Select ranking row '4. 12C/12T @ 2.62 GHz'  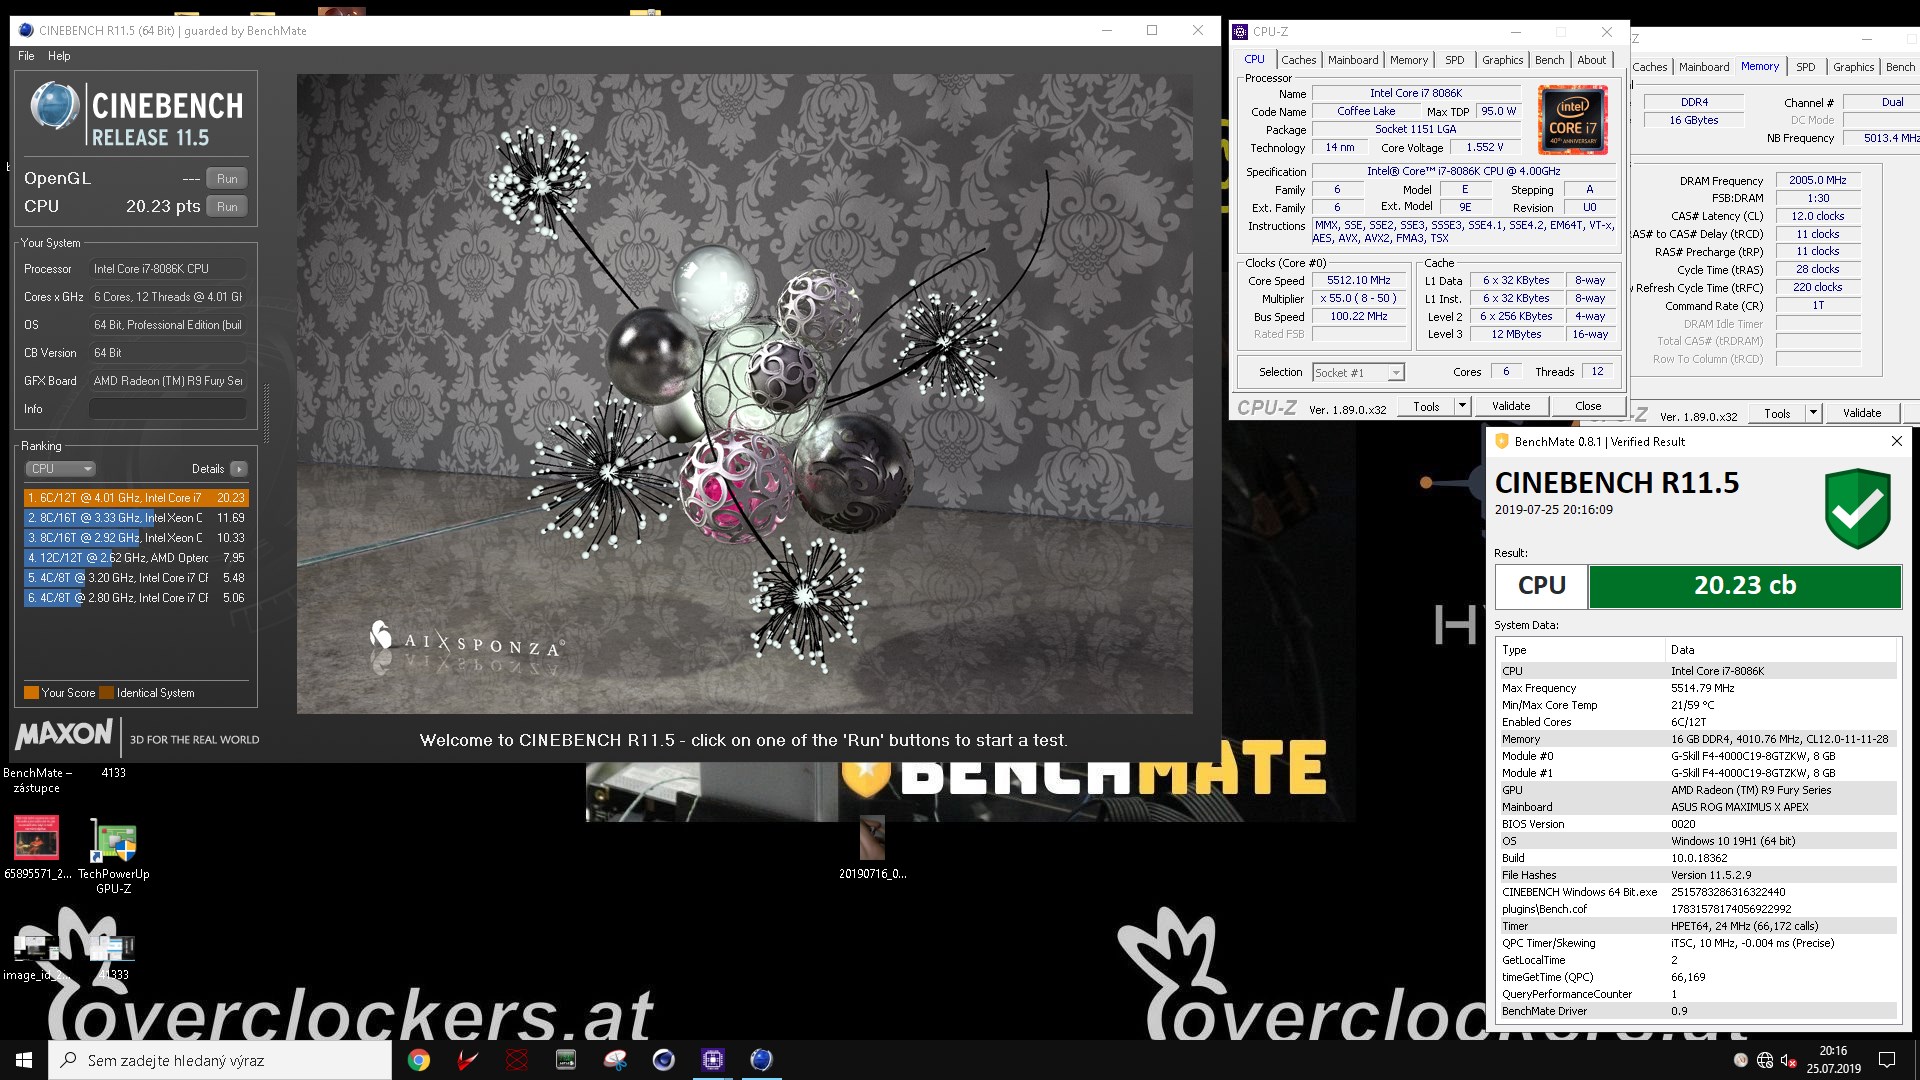(136, 558)
